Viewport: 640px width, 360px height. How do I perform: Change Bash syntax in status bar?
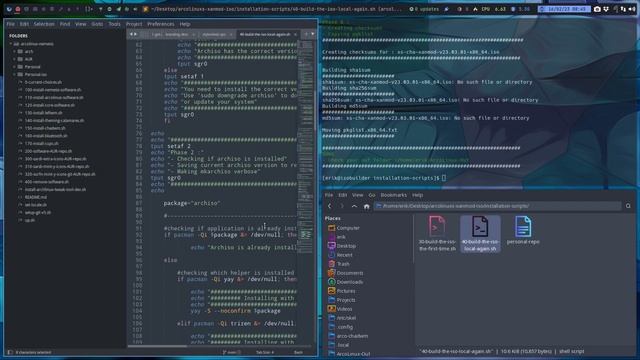(298, 352)
